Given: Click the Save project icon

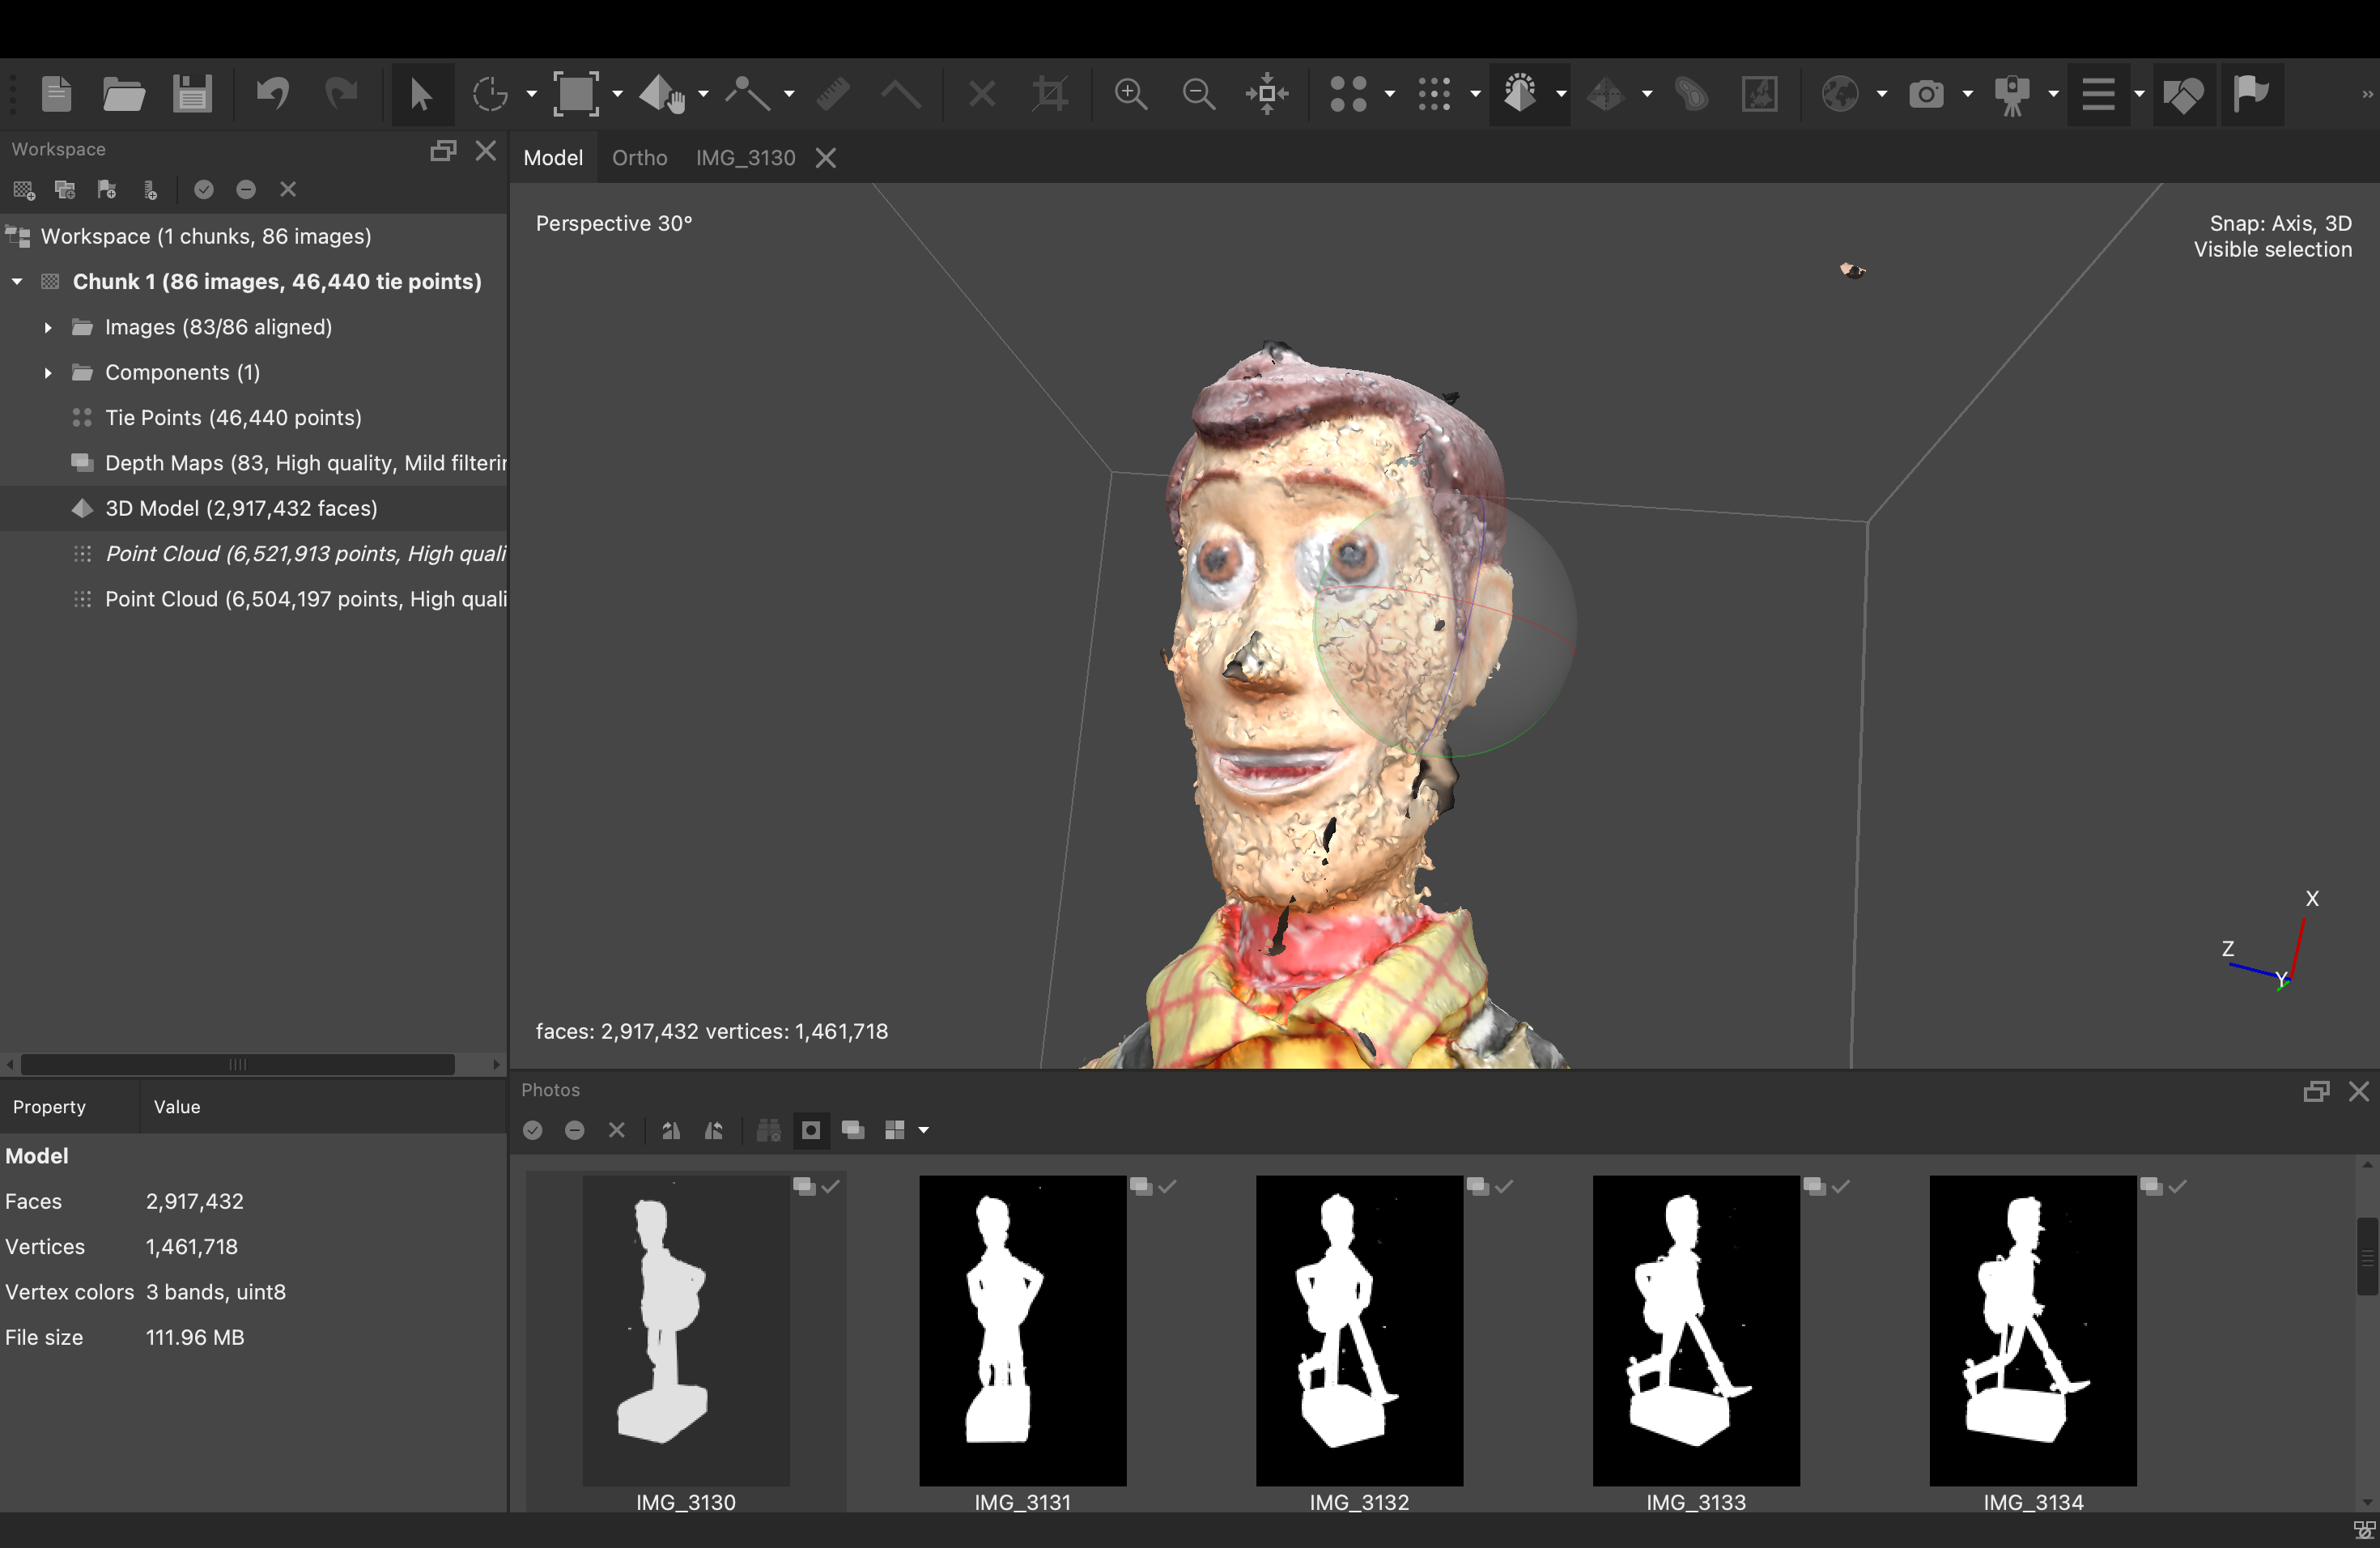Looking at the screenshot, I should tap(191, 95).
